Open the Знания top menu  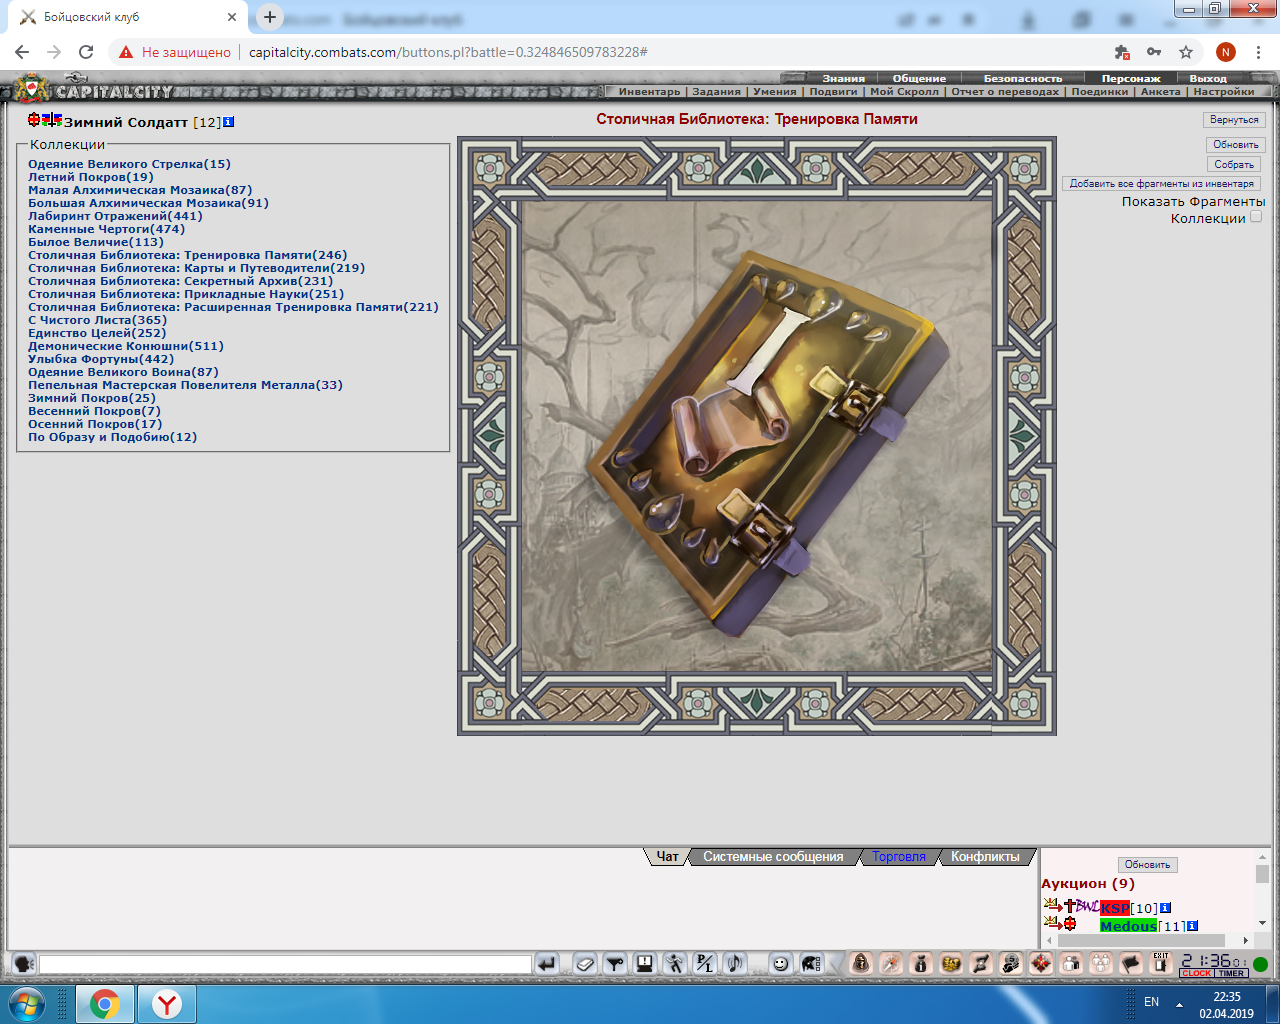click(x=844, y=78)
